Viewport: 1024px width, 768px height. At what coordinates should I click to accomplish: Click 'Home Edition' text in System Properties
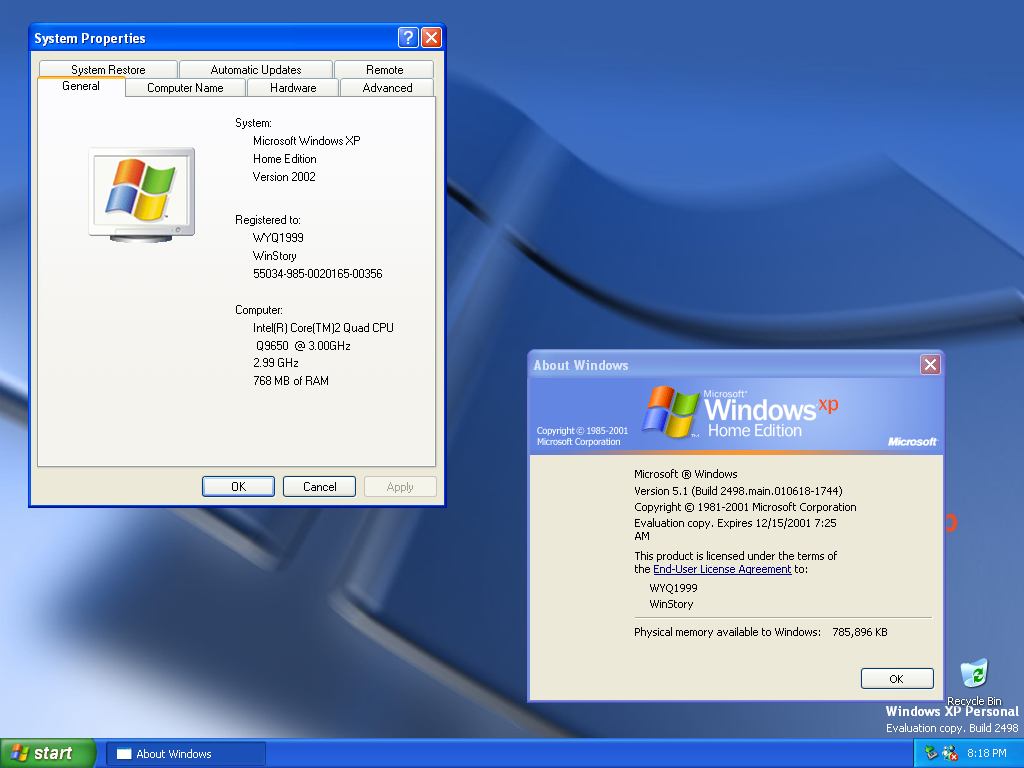pos(285,159)
